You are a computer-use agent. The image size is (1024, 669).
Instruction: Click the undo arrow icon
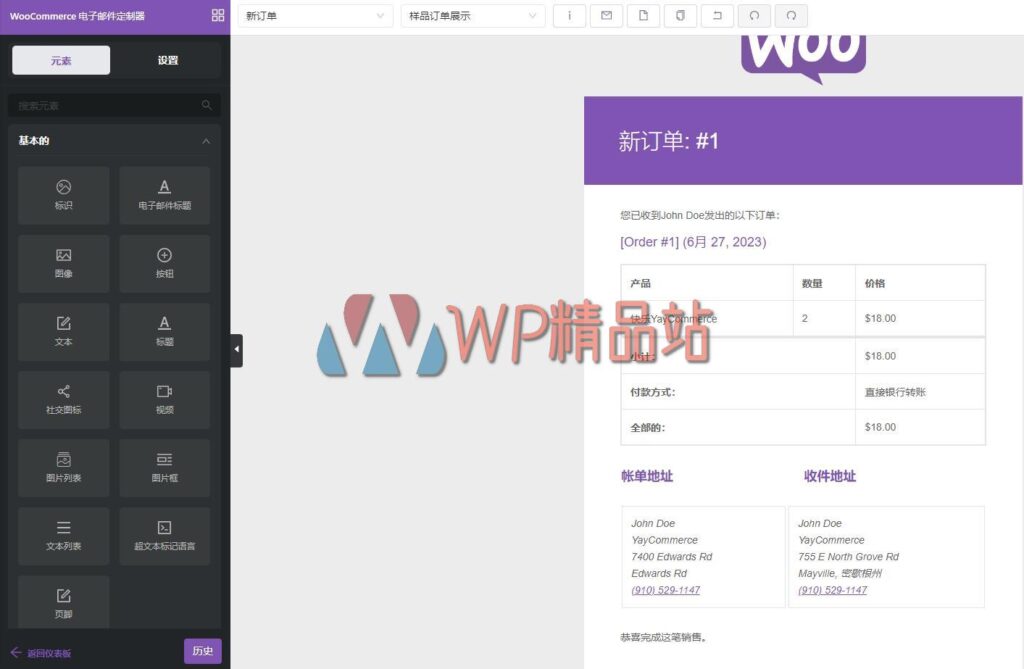click(754, 16)
